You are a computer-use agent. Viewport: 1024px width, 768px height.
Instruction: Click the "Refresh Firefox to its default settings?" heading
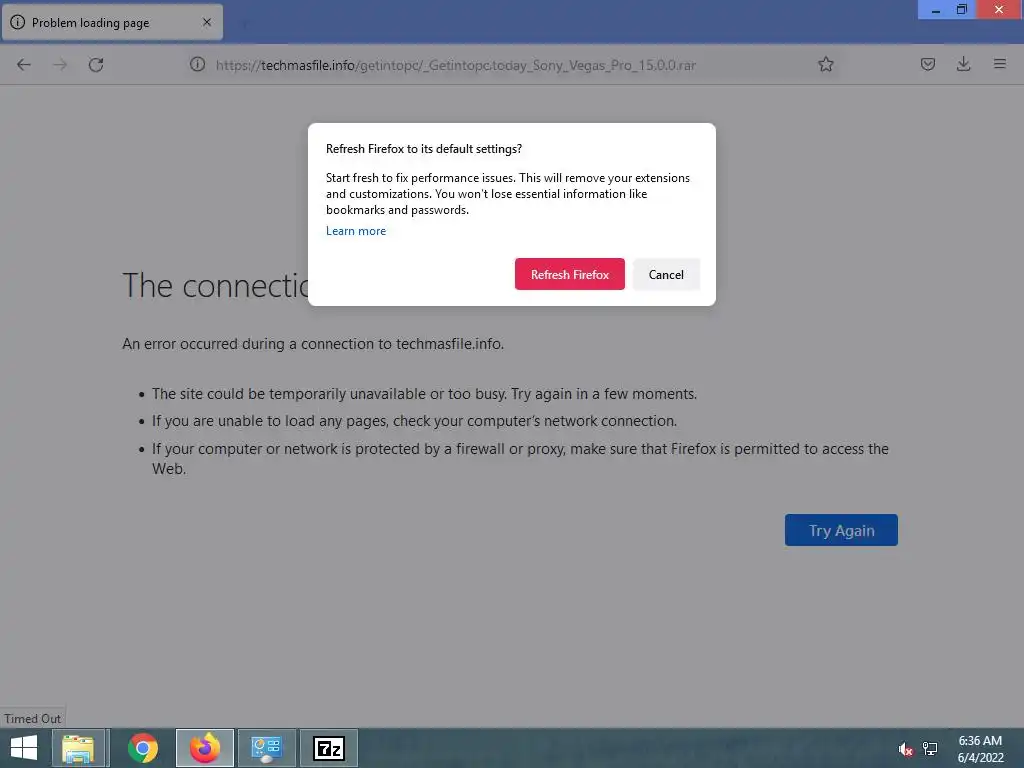coord(424,149)
